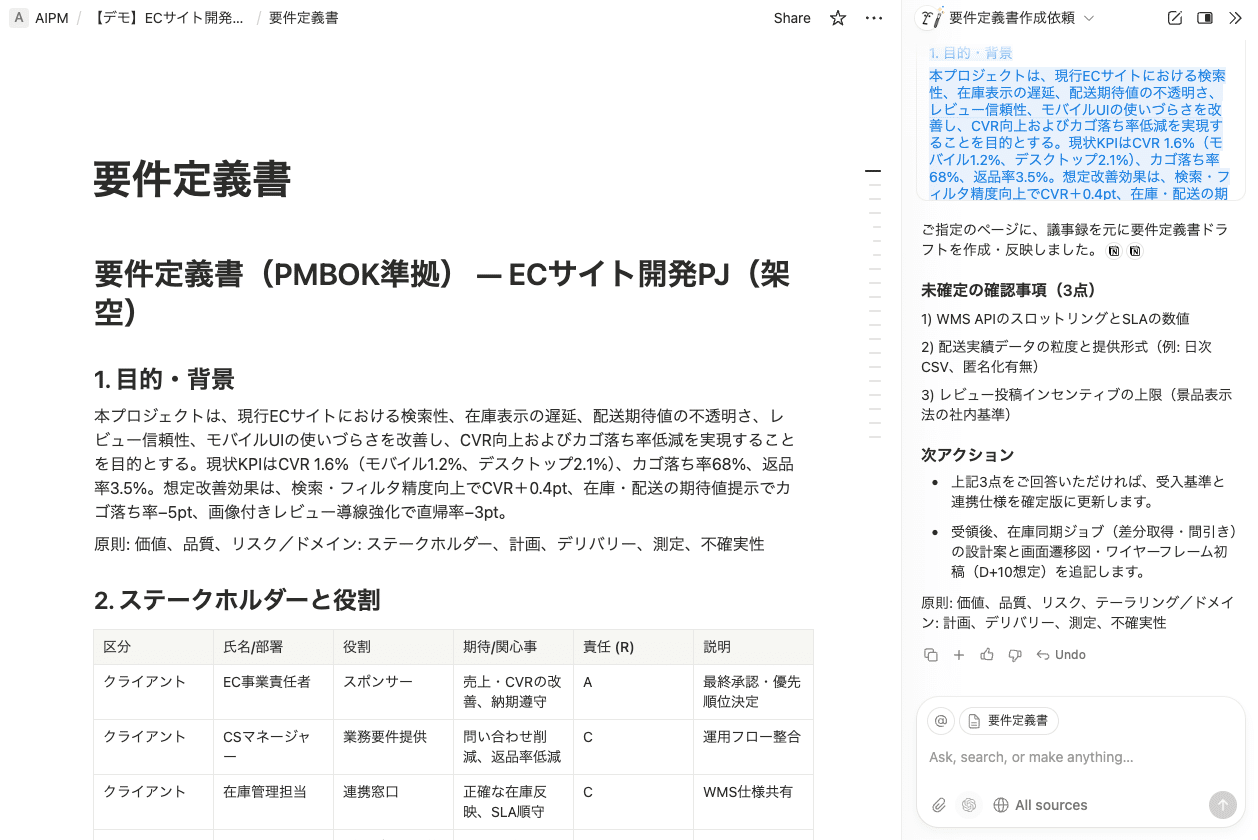
Task: Undo the AI changes
Action: coord(1061,655)
